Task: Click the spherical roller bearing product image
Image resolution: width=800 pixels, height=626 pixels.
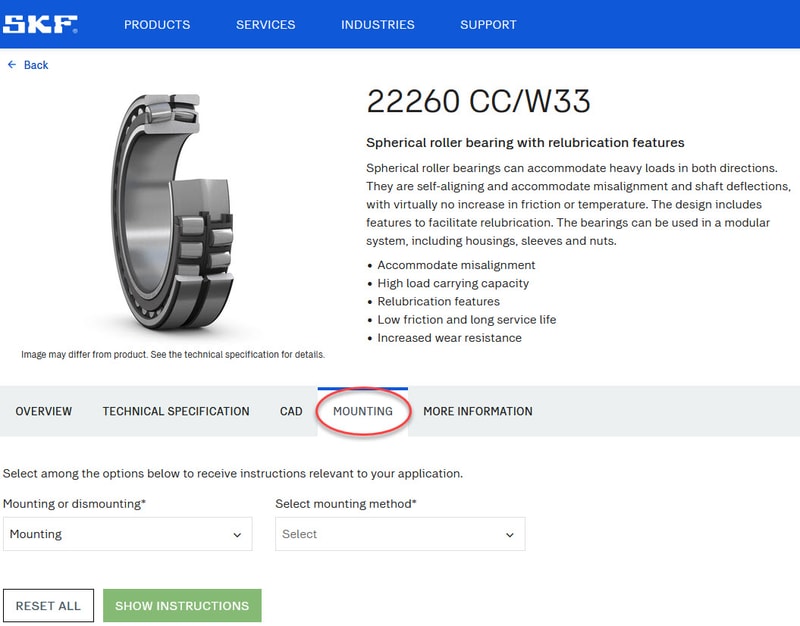Action: (x=174, y=215)
